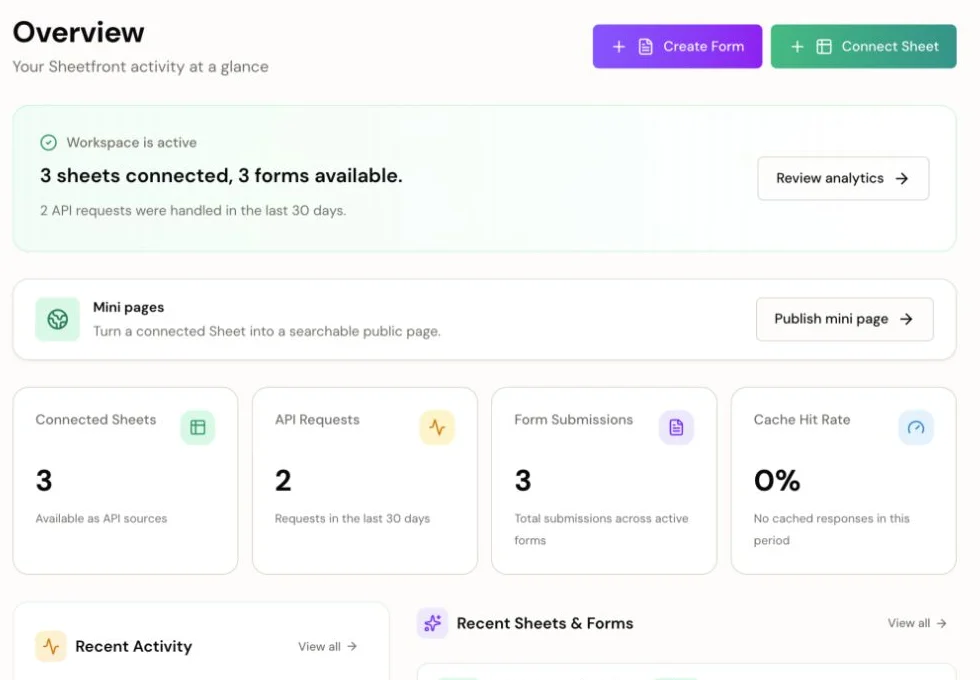Viewport: 980px width, 680px height.
Task: Click the 'Recent Activity' section heading
Action: coord(134,646)
